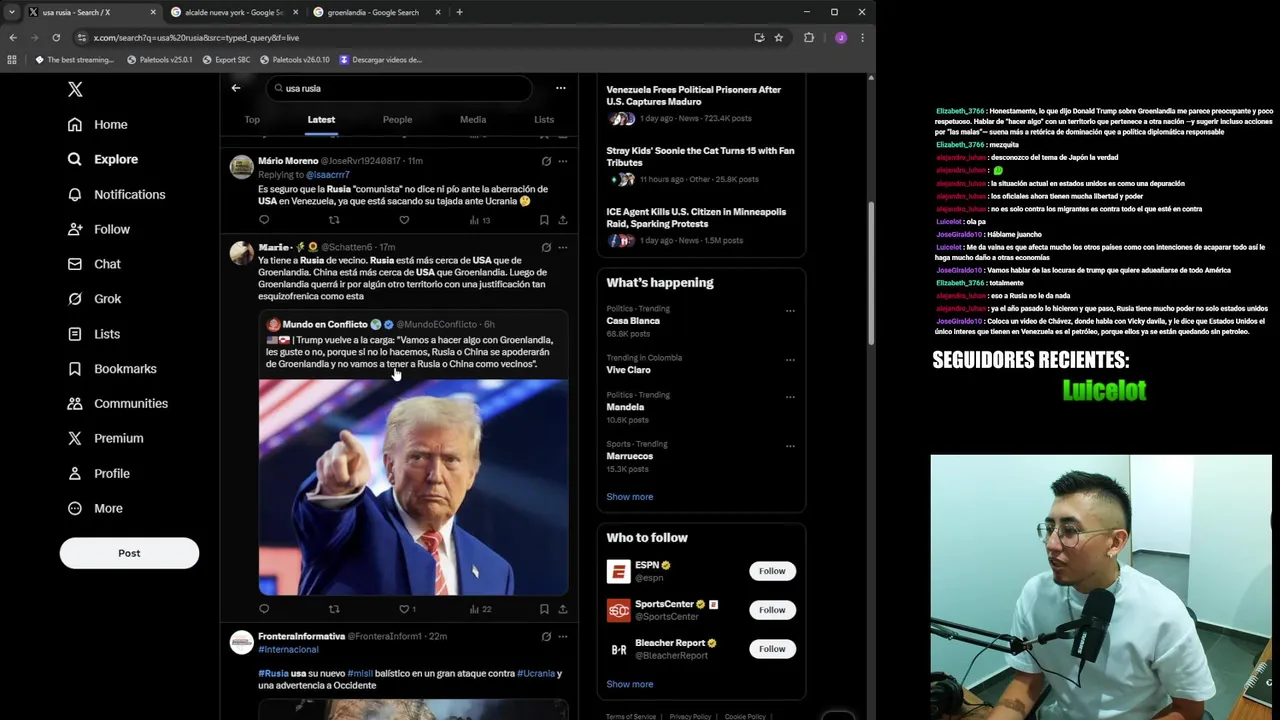Share Mário Moreno's post
This screenshot has width=1280, height=720.
(563, 220)
